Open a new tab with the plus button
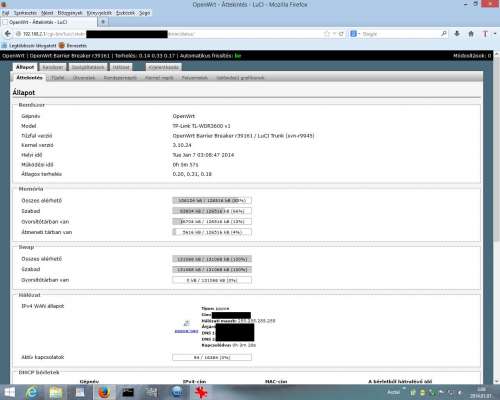 pyautogui.click(x=103, y=22)
